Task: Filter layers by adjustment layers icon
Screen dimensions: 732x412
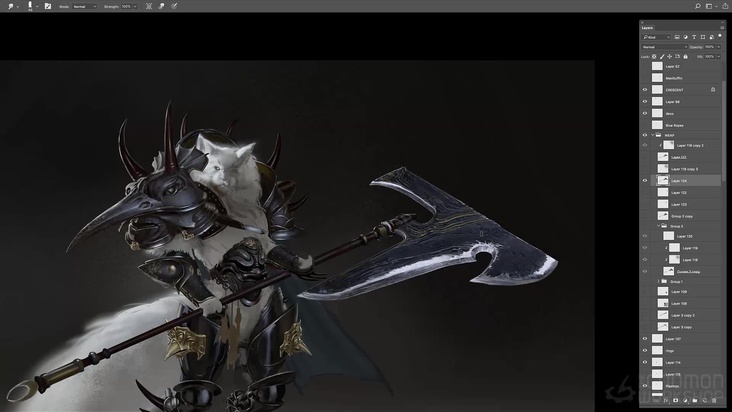Action: click(685, 37)
